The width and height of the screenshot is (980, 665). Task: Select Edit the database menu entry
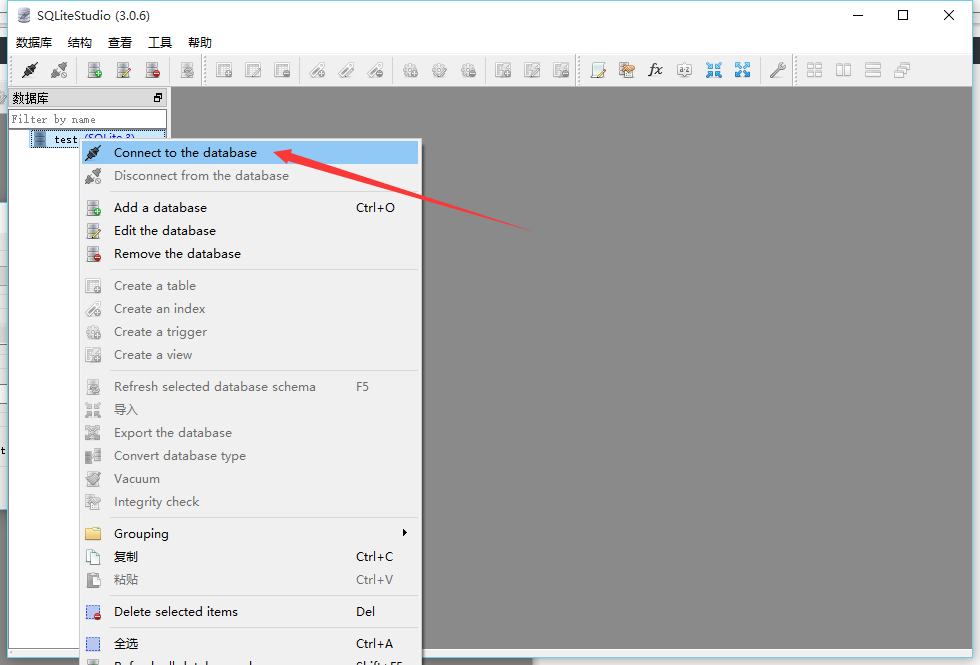[x=250, y=231]
